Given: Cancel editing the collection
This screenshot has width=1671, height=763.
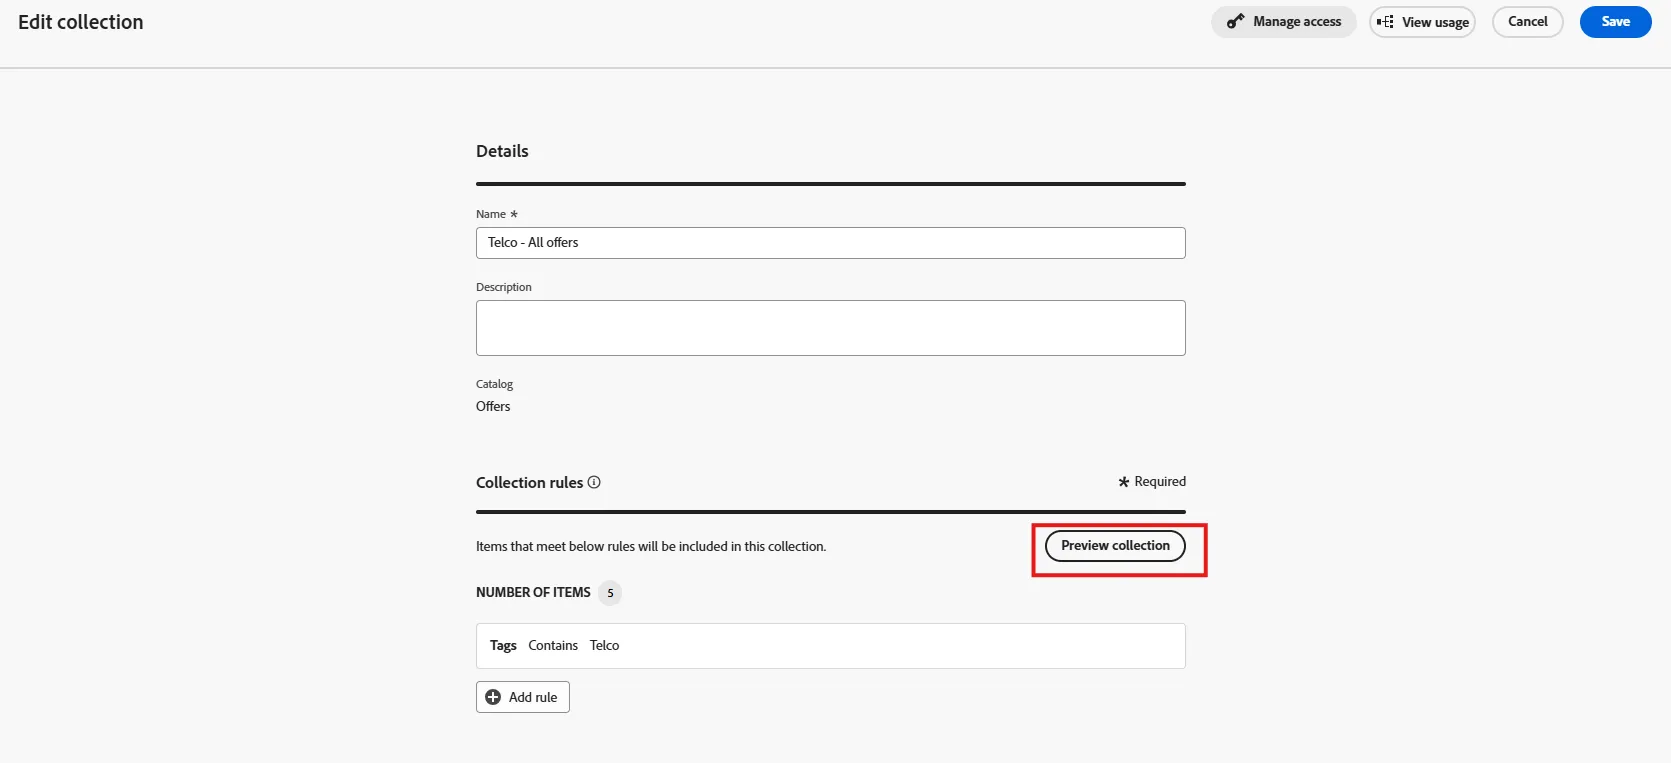Looking at the screenshot, I should [1527, 21].
